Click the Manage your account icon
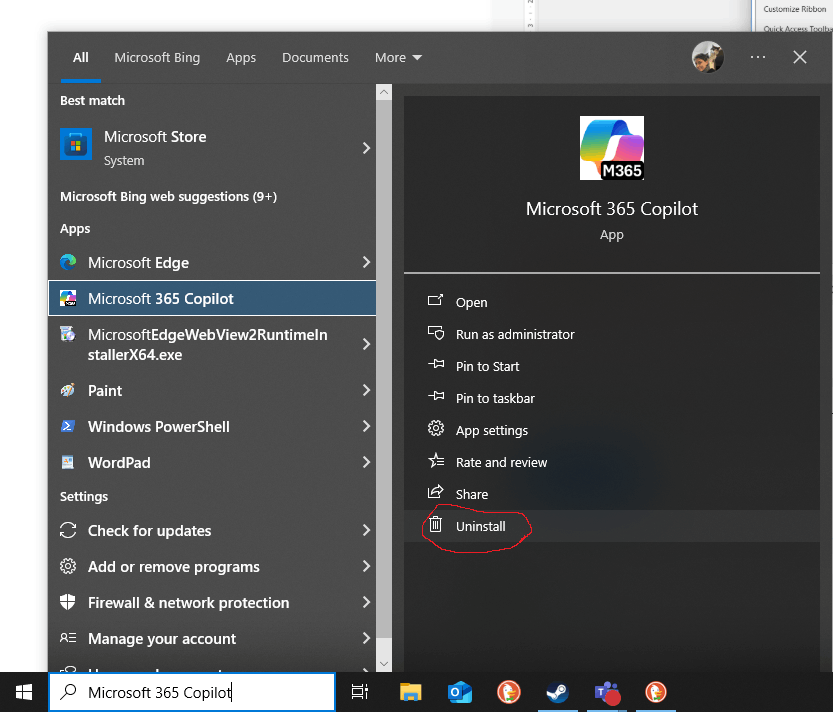Screen dimensions: 833x712 (x=68, y=638)
